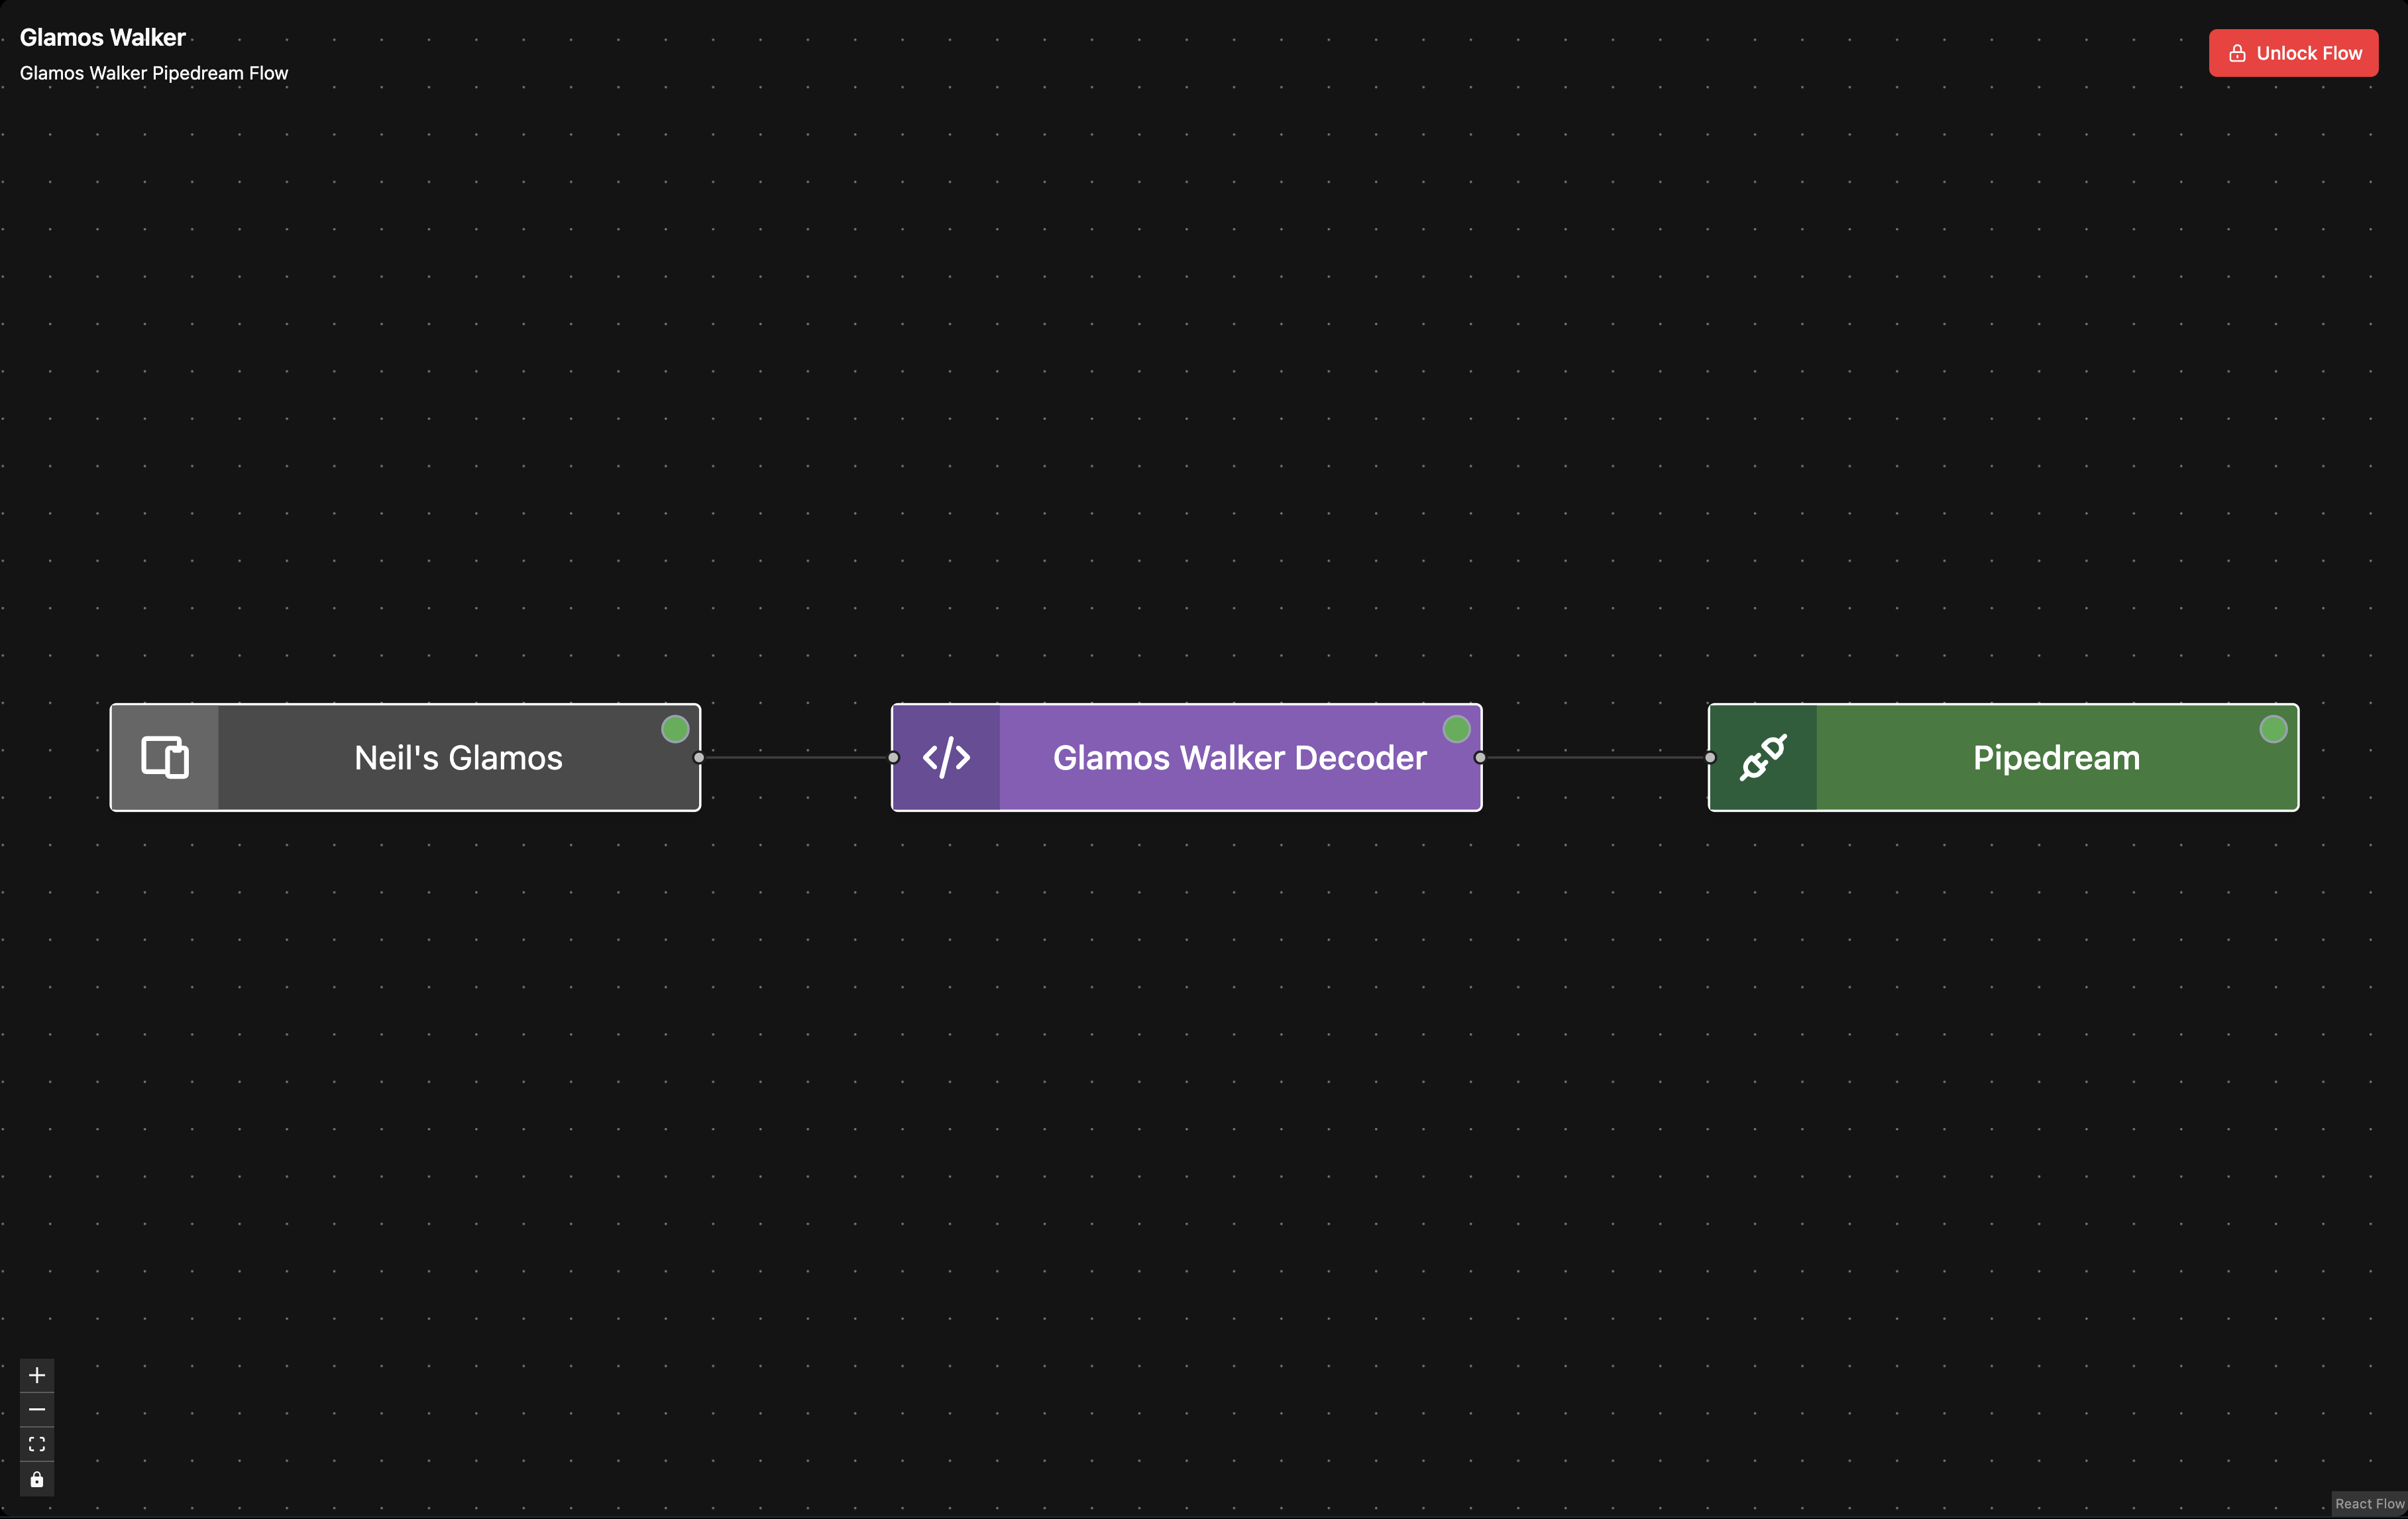
Task: Select edge between Decoder and Pipedream
Action: click(1595, 757)
